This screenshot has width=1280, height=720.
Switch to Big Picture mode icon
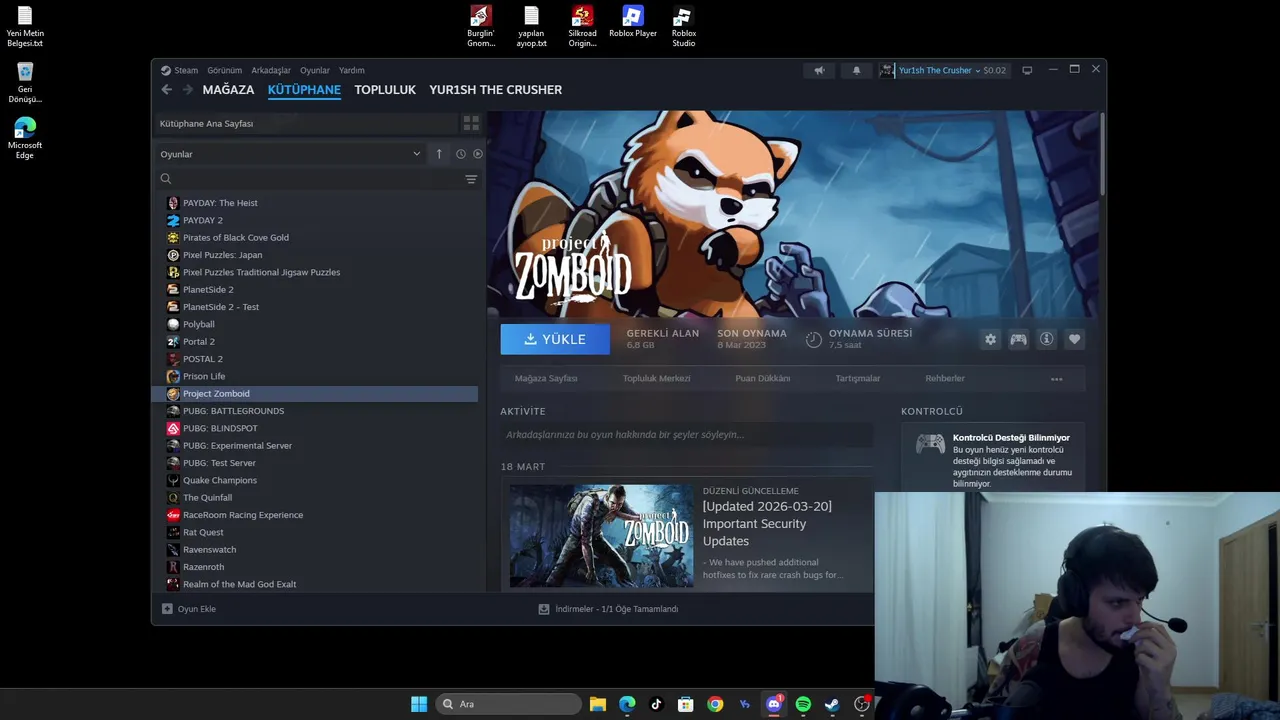click(1026, 70)
